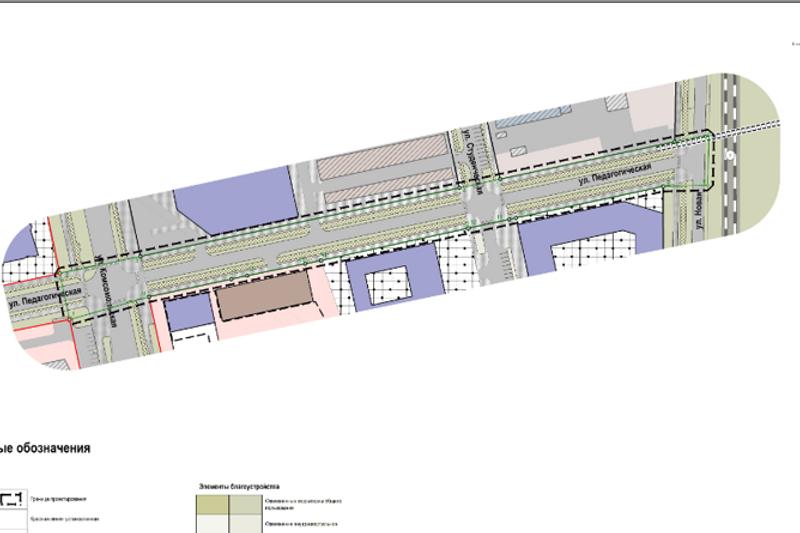Click the dashed boundary symbol in the legend
The height and width of the screenshot is (533, 800).
point(12,497)
